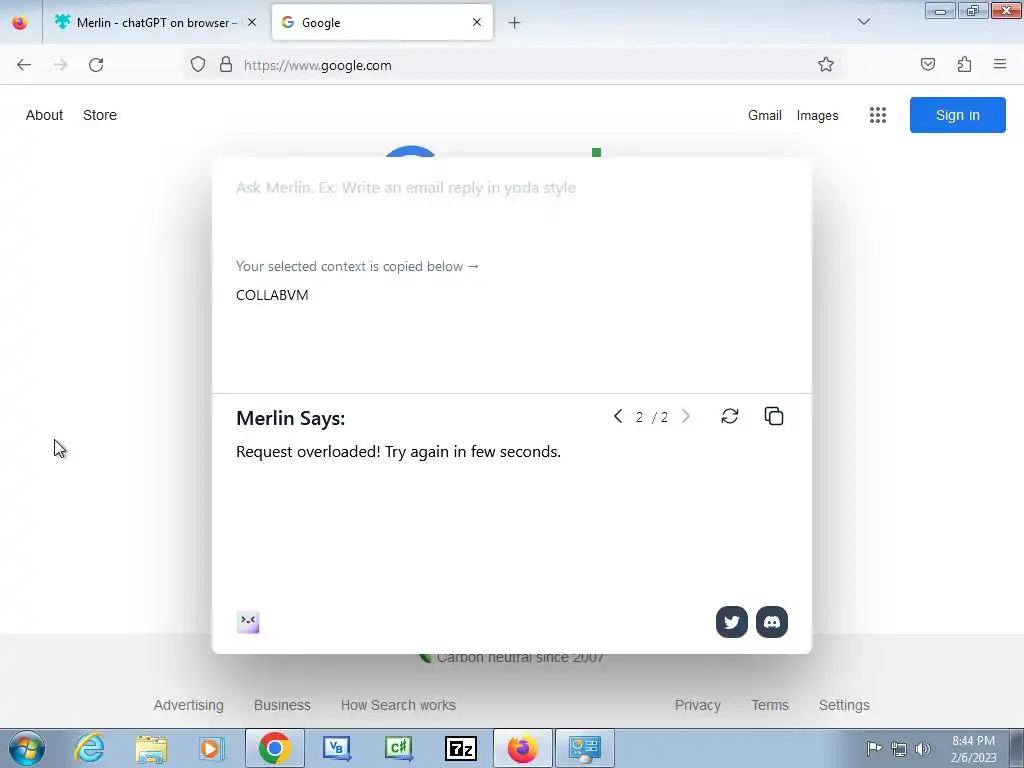
Task: Open the taskbar clock showing 8:44 PM
Action: pos(973,749)
